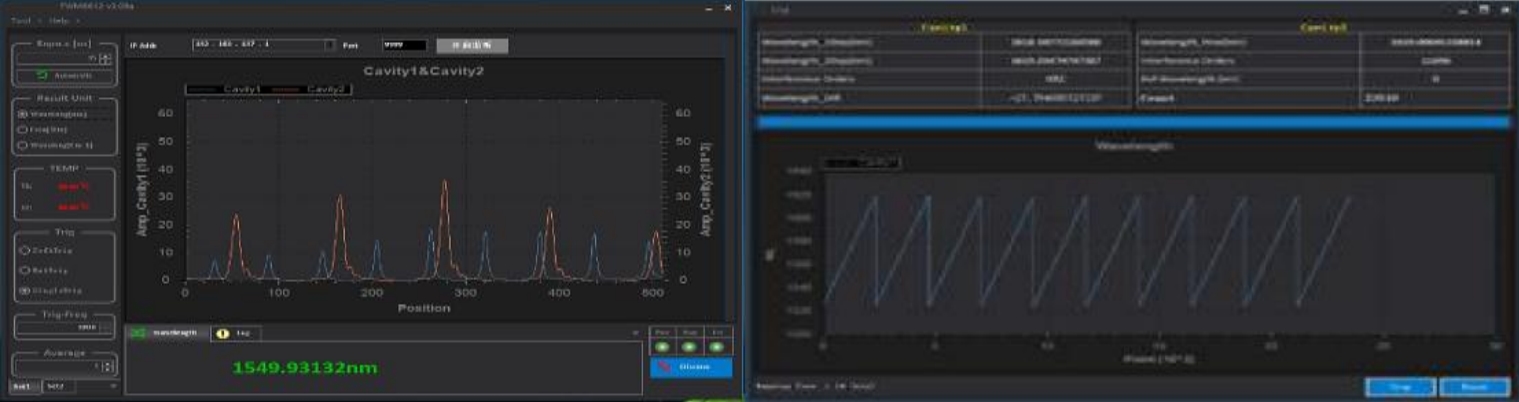Viewport: 1519px width, 402px height.
Task: Click the Cavity2 legend entry
Action: 308,89
